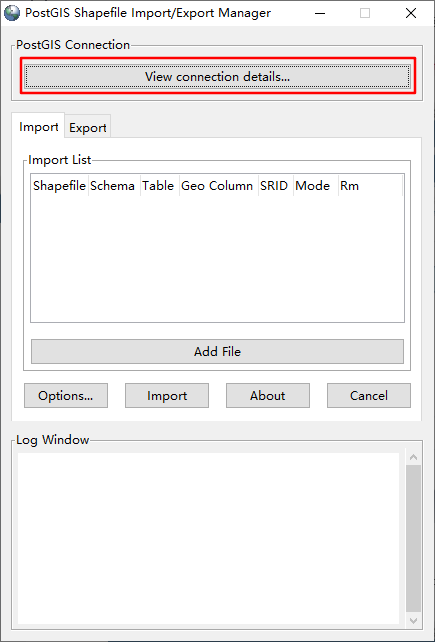Select the Mode column header
The image size is (435, 642).
pos(316,186)
